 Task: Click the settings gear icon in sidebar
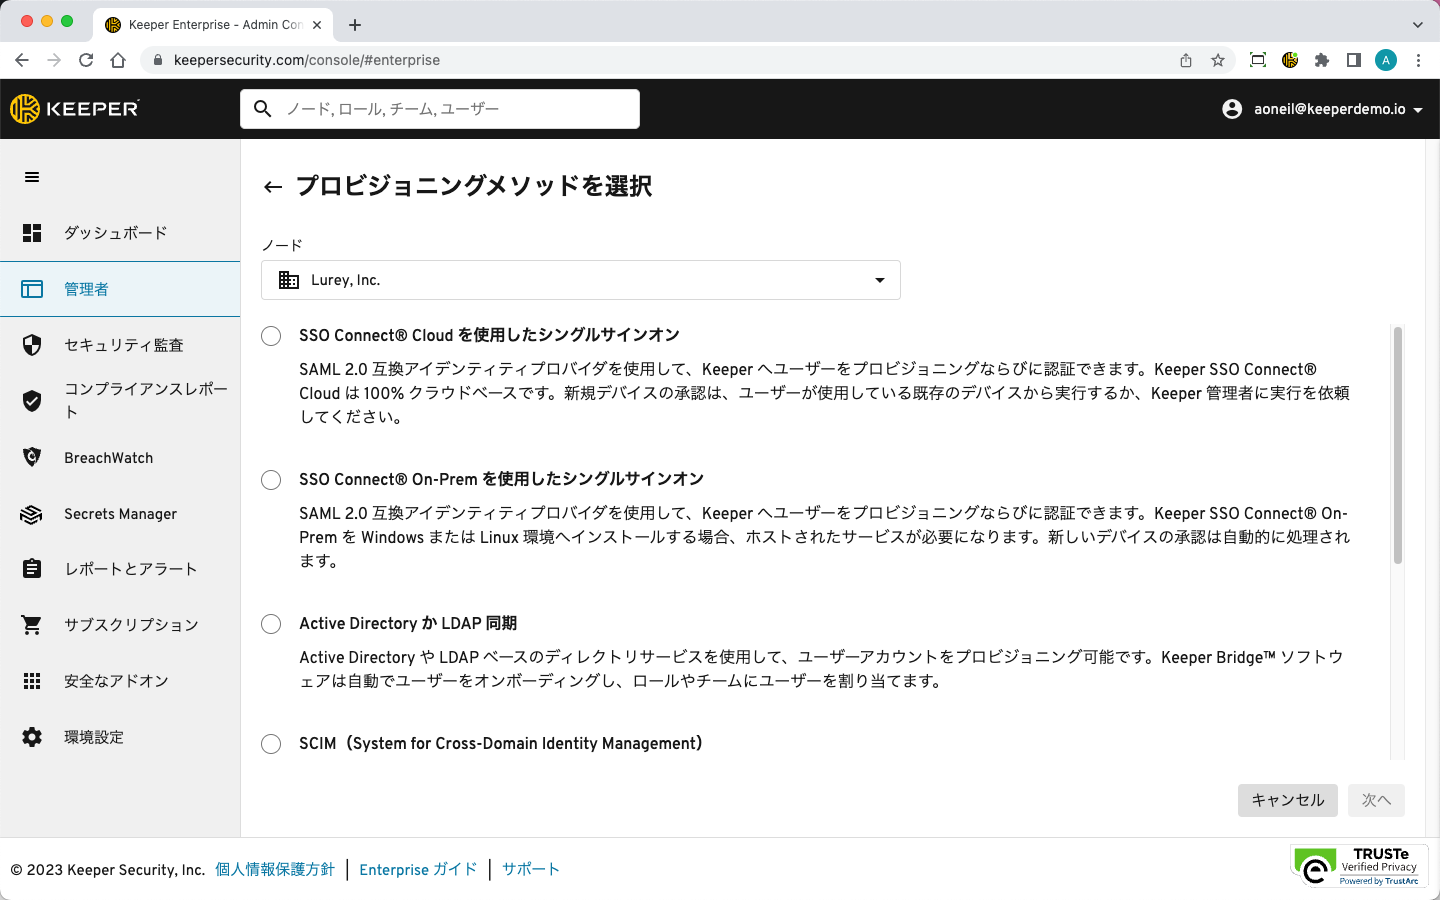[32, 737]
